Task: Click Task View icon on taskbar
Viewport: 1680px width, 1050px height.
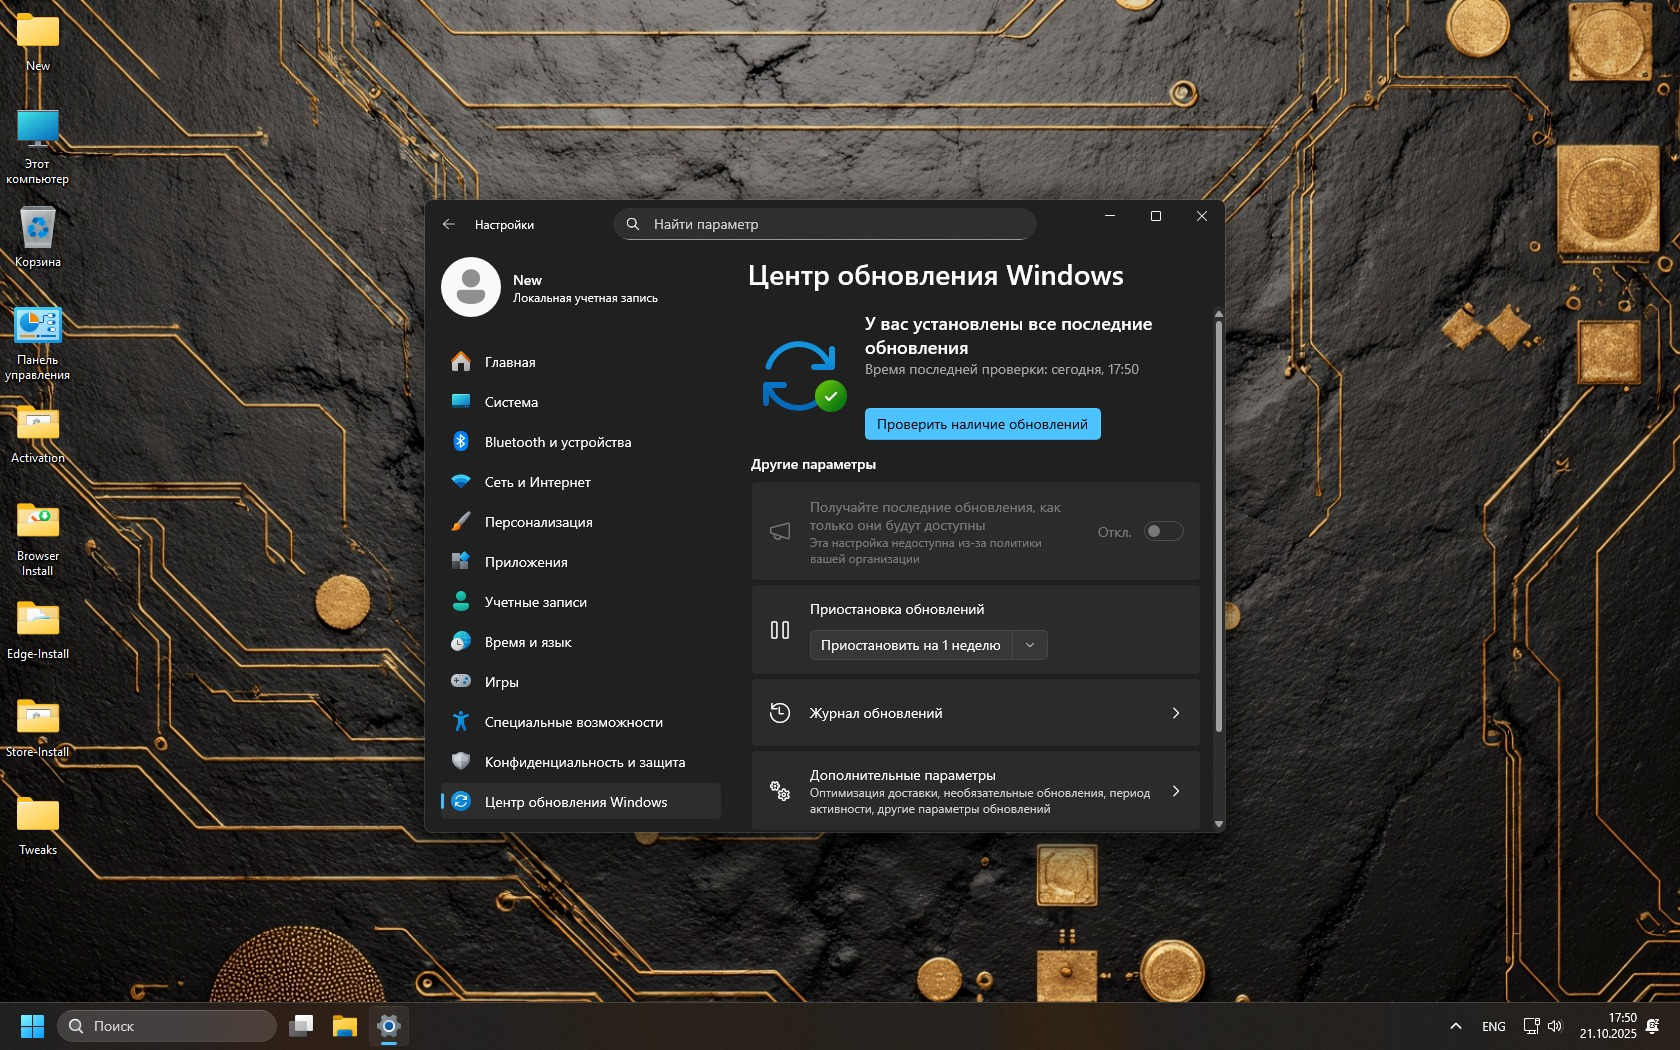Action: pyautogui.click(x=301, y=1026)
